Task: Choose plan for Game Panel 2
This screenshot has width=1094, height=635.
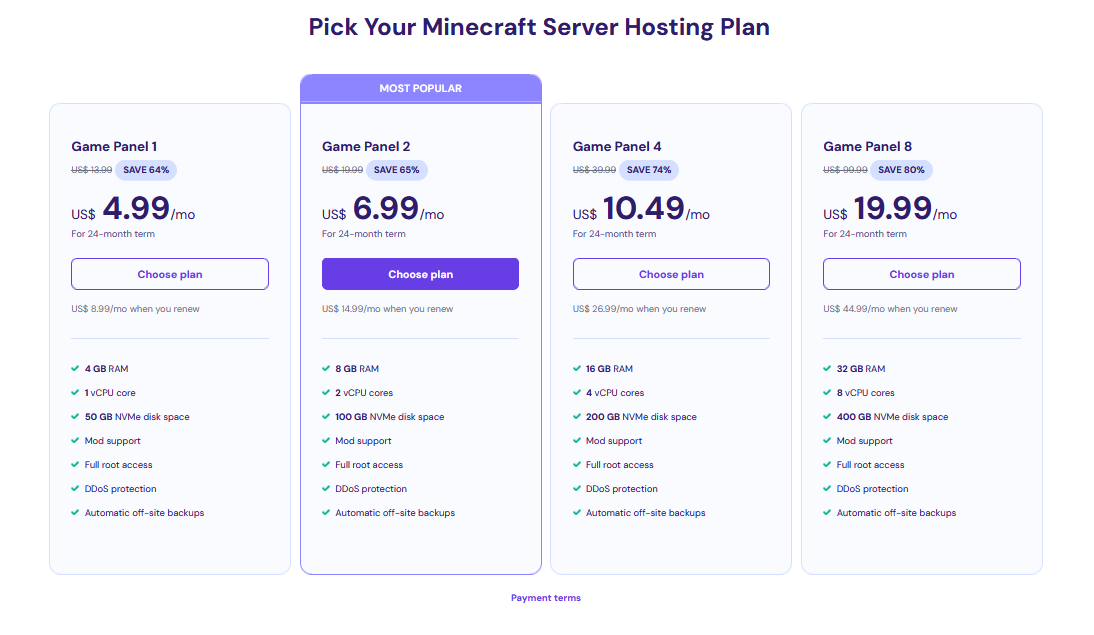Action: (x=420, y=273)
